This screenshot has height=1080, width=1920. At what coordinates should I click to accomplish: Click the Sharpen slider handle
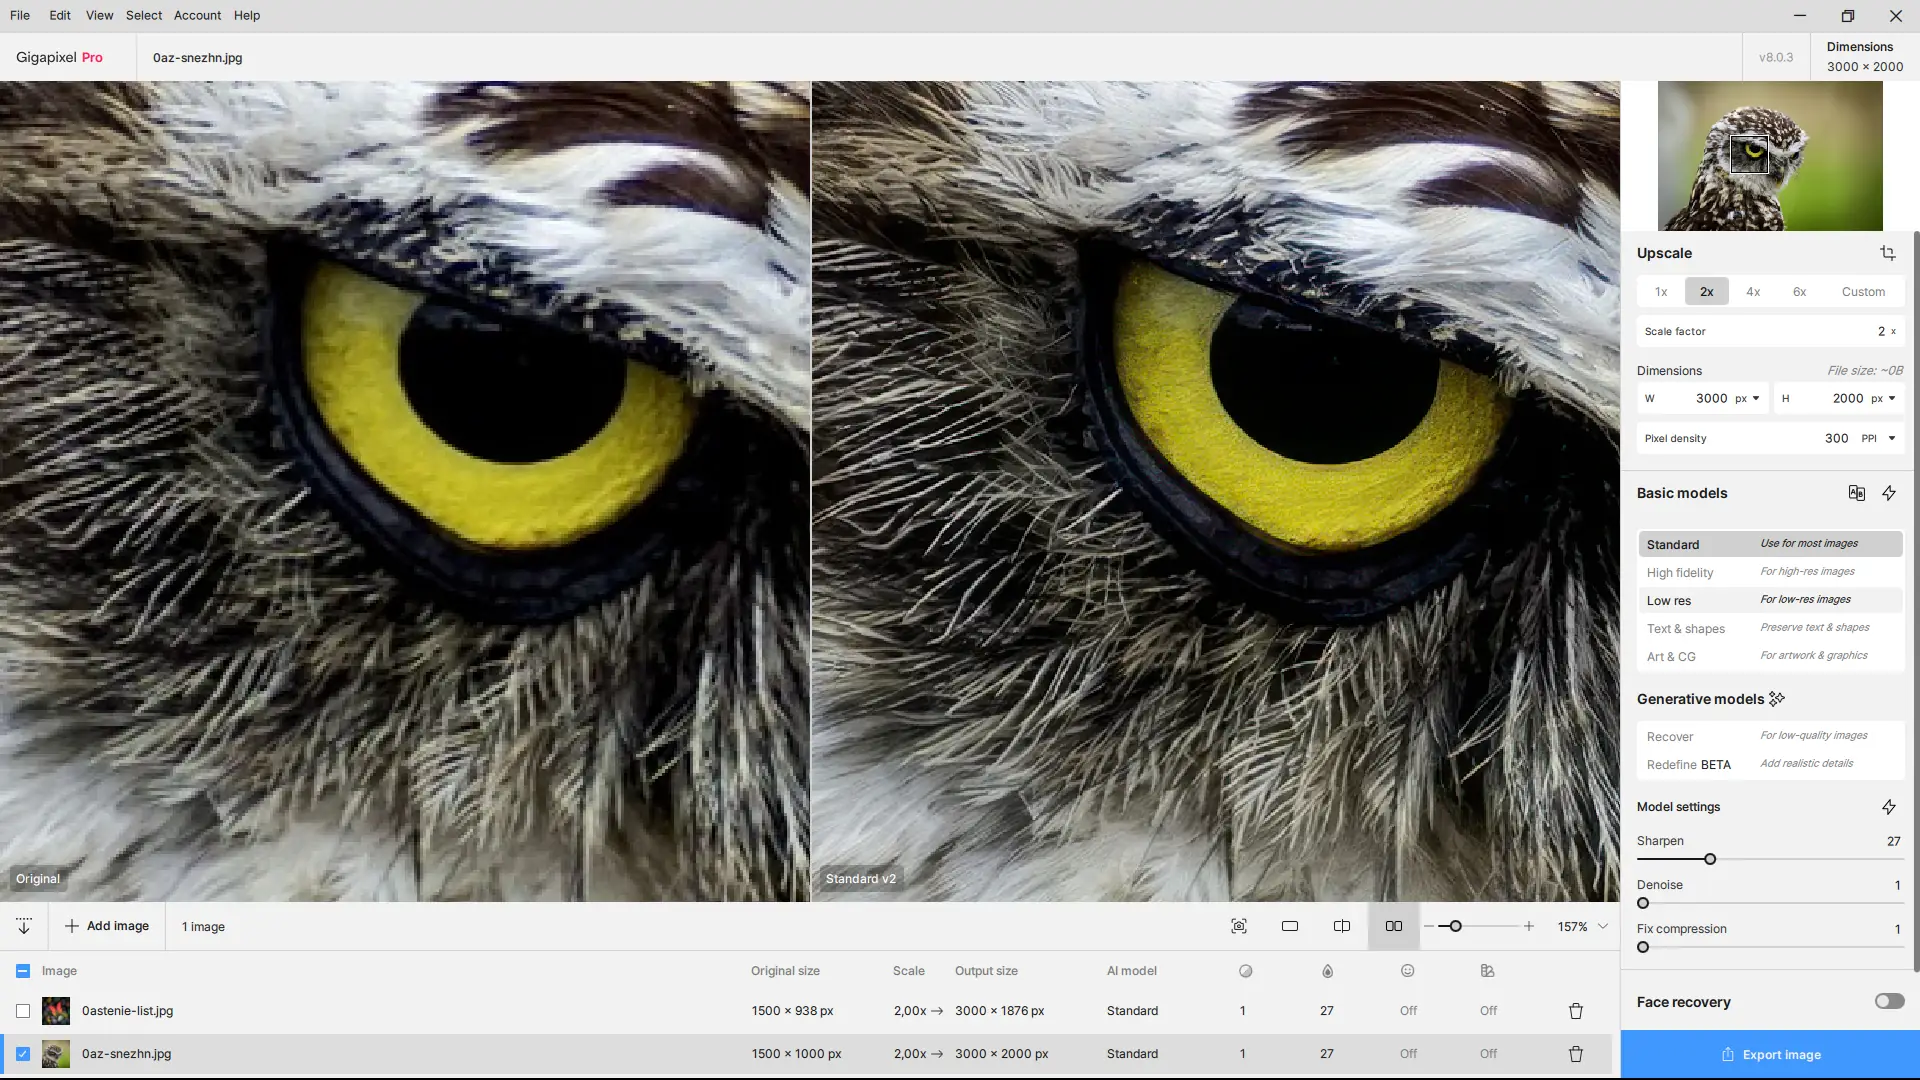point(1710,859)
